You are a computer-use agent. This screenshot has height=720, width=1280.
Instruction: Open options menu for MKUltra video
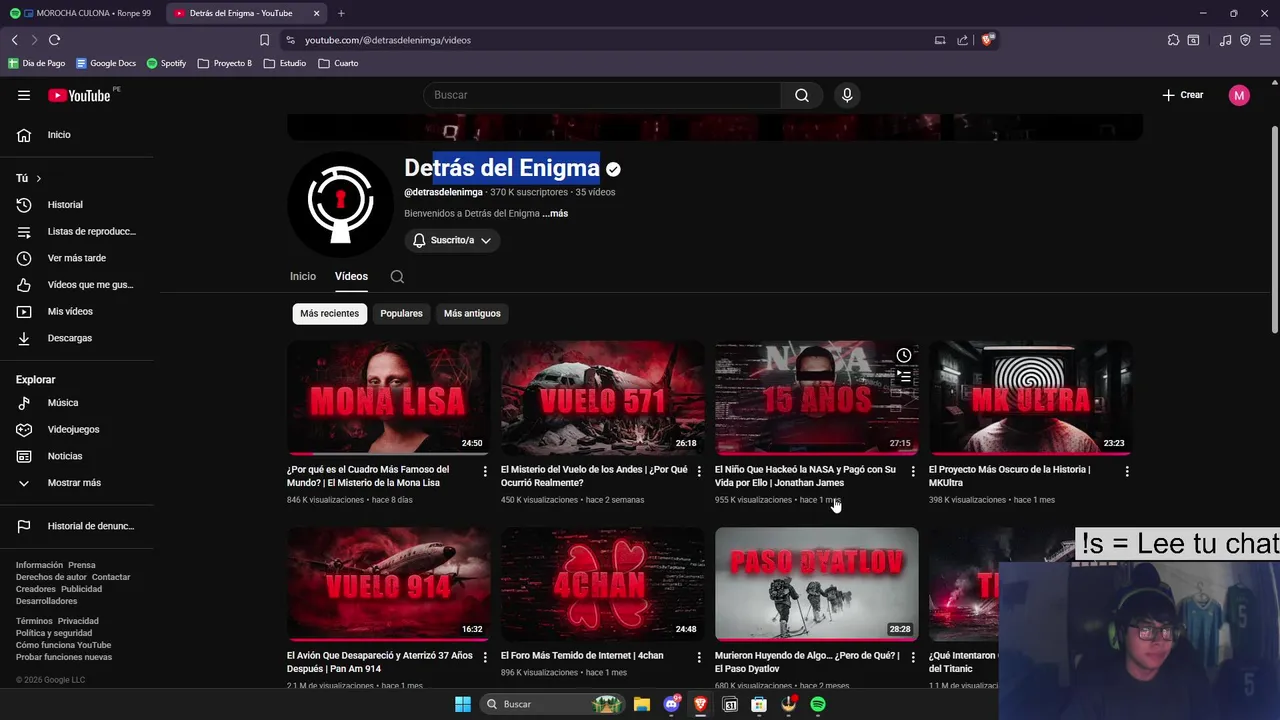[x=1127, y=471]
